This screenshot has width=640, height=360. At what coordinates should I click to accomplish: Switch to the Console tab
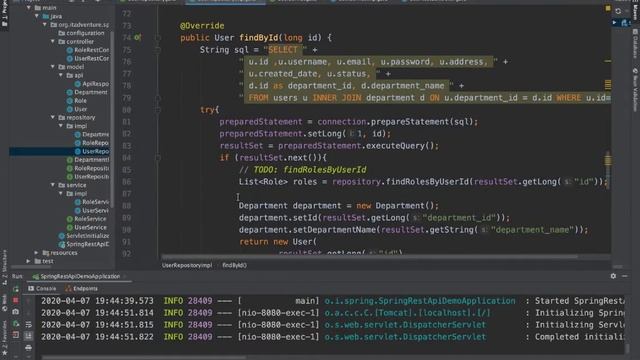coord(42,289)
